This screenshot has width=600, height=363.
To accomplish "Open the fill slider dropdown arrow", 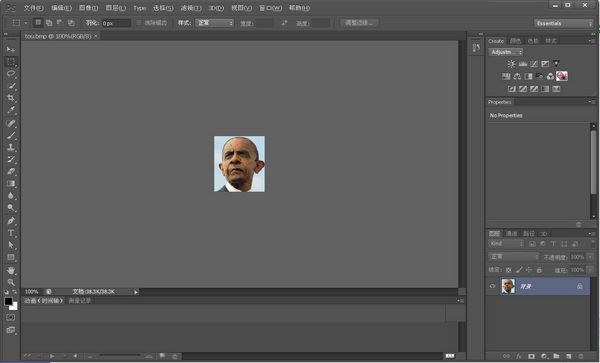I will (590, 270).
